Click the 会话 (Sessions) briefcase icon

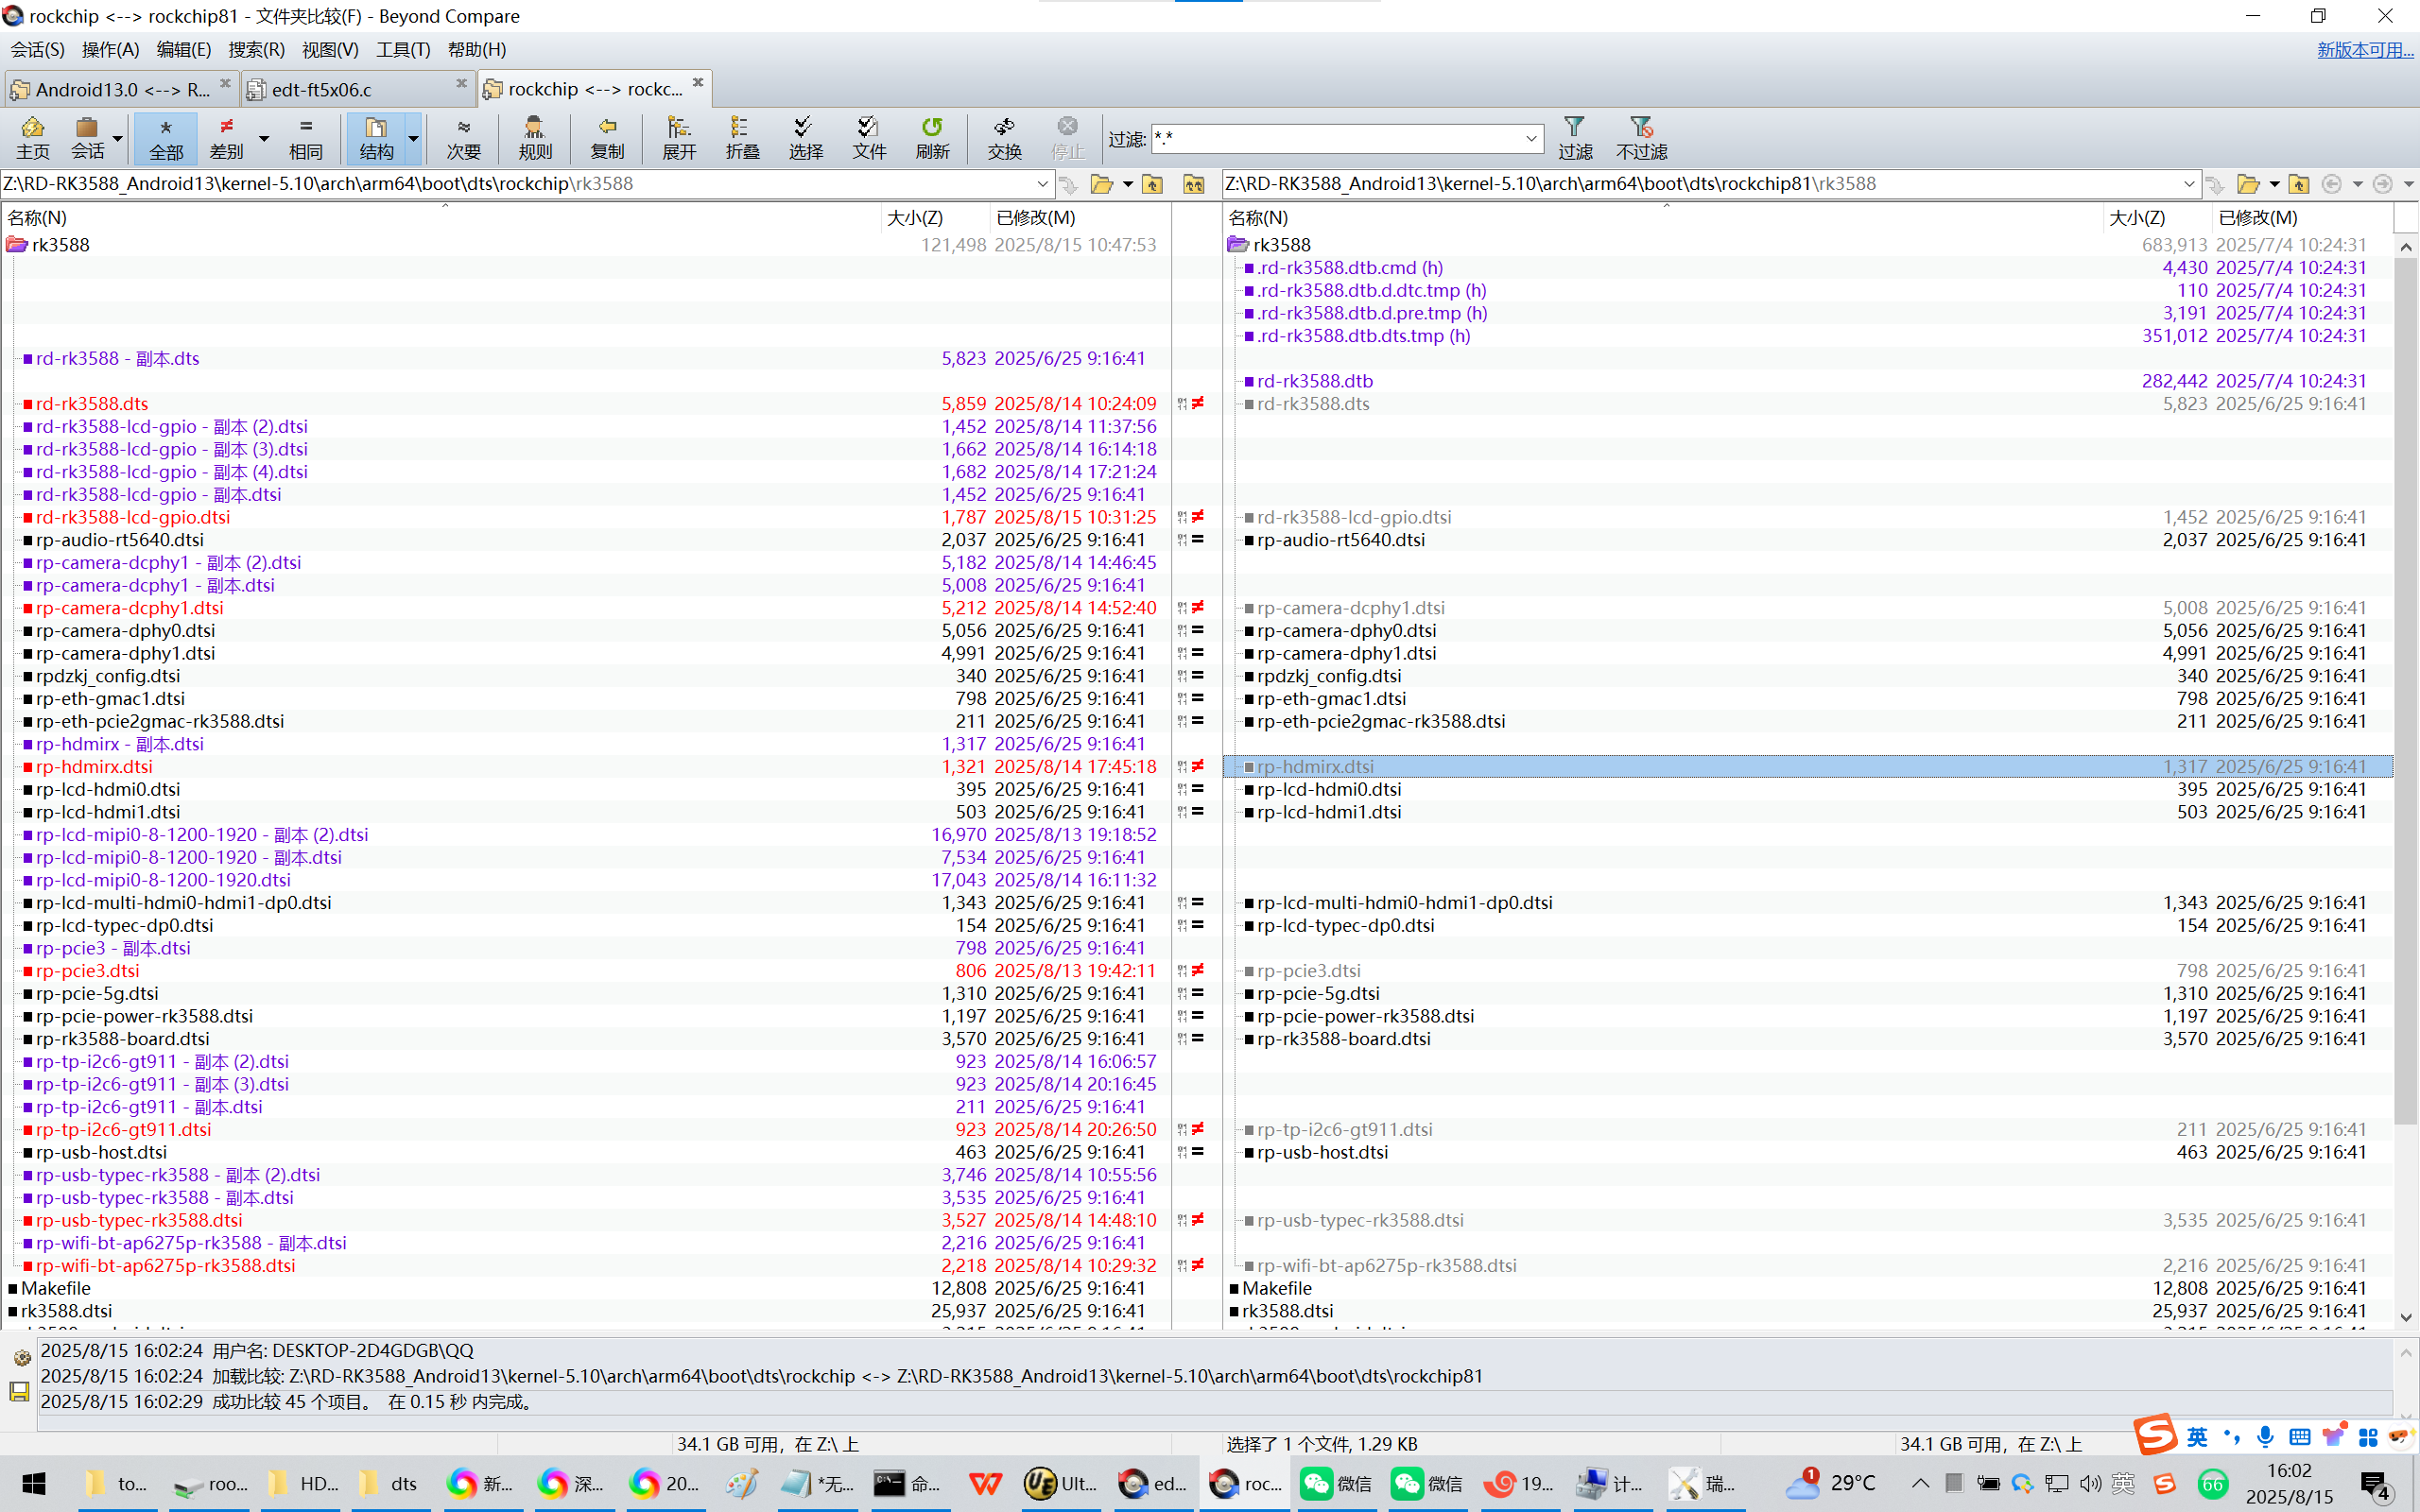point(87,138)
